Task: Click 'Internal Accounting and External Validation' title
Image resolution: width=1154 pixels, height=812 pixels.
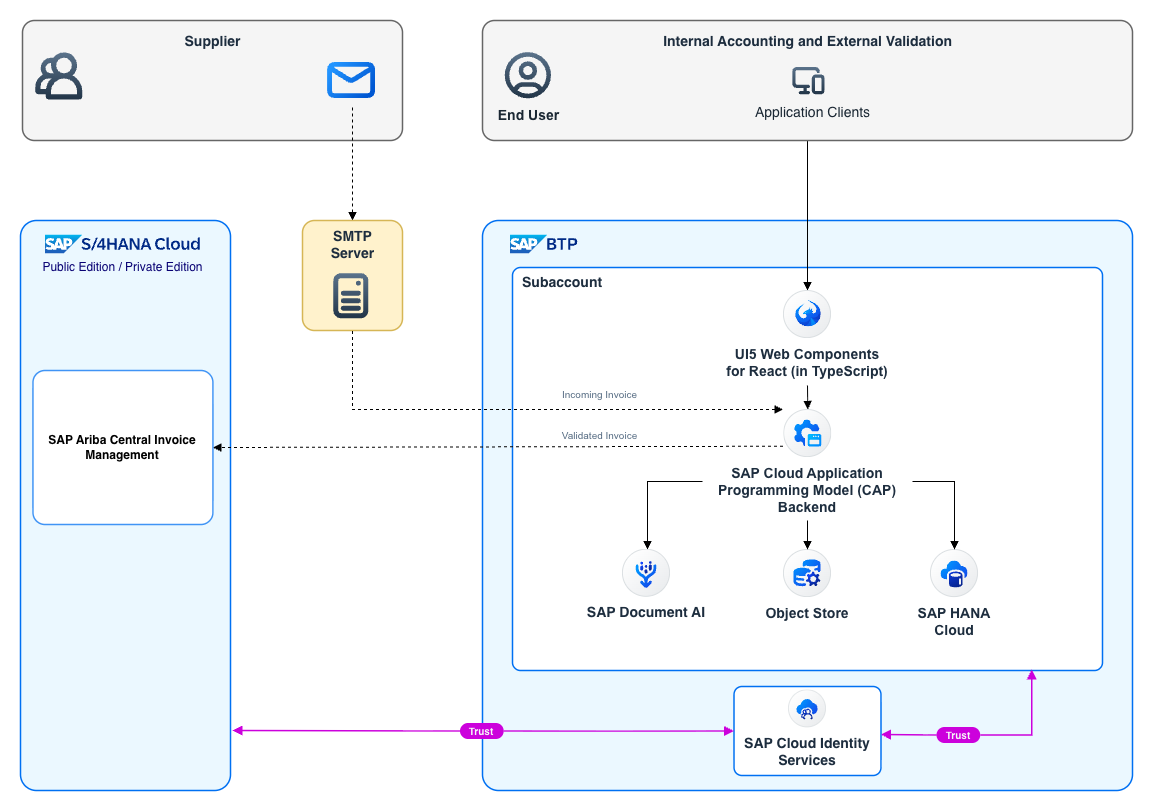Action: (x=807, y=41)
